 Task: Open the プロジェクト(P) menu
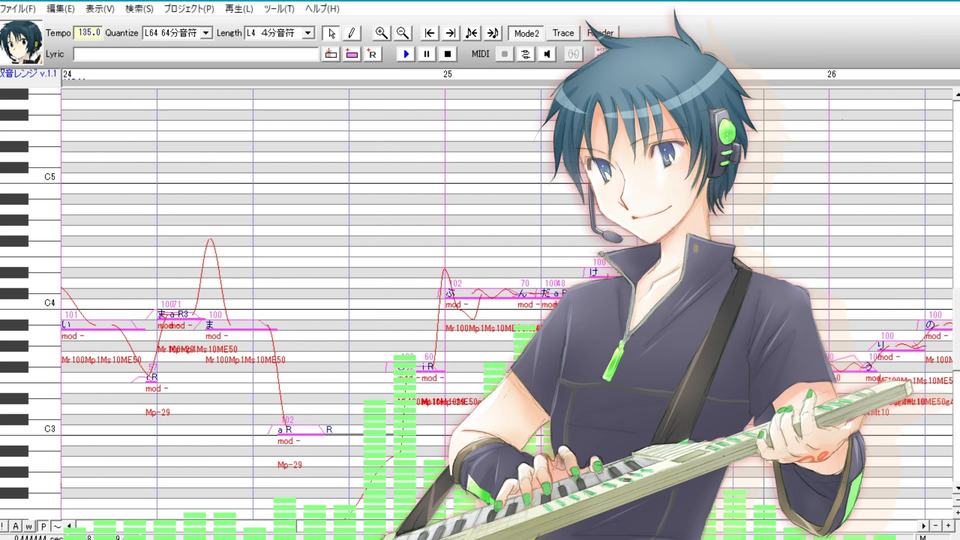pos(189,9)
